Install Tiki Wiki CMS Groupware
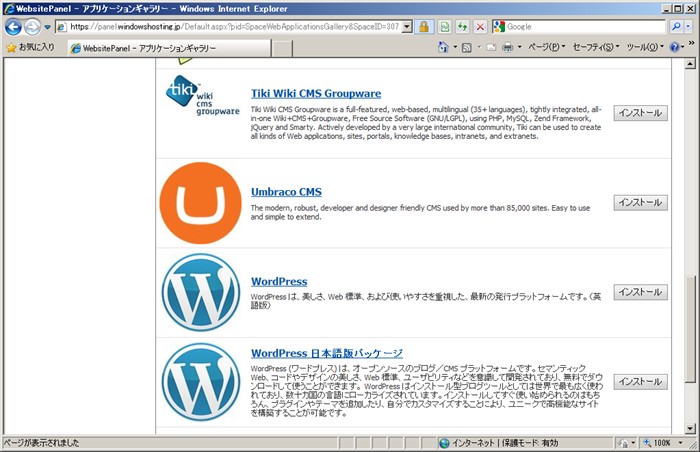Viewport: 700px width, 452px height. point(640,113)
